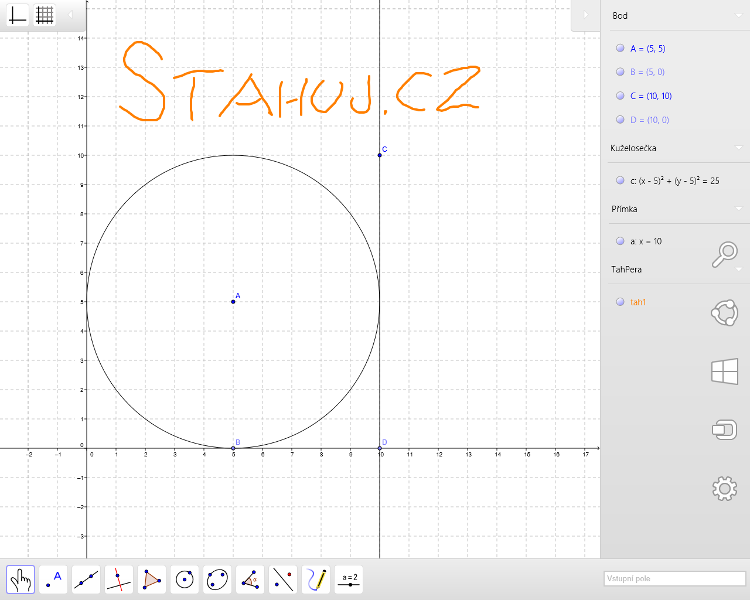Toggle grid display icon
The width and height of the screenshot is (750, 600).
tap(44, 15)
